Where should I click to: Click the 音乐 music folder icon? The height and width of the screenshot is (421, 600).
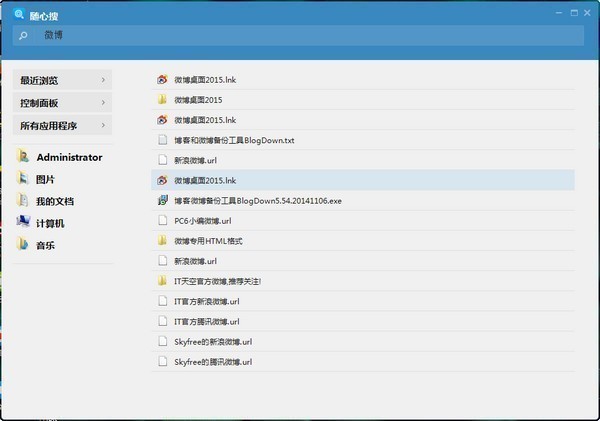pyautogui.click(x=23, y=245)
